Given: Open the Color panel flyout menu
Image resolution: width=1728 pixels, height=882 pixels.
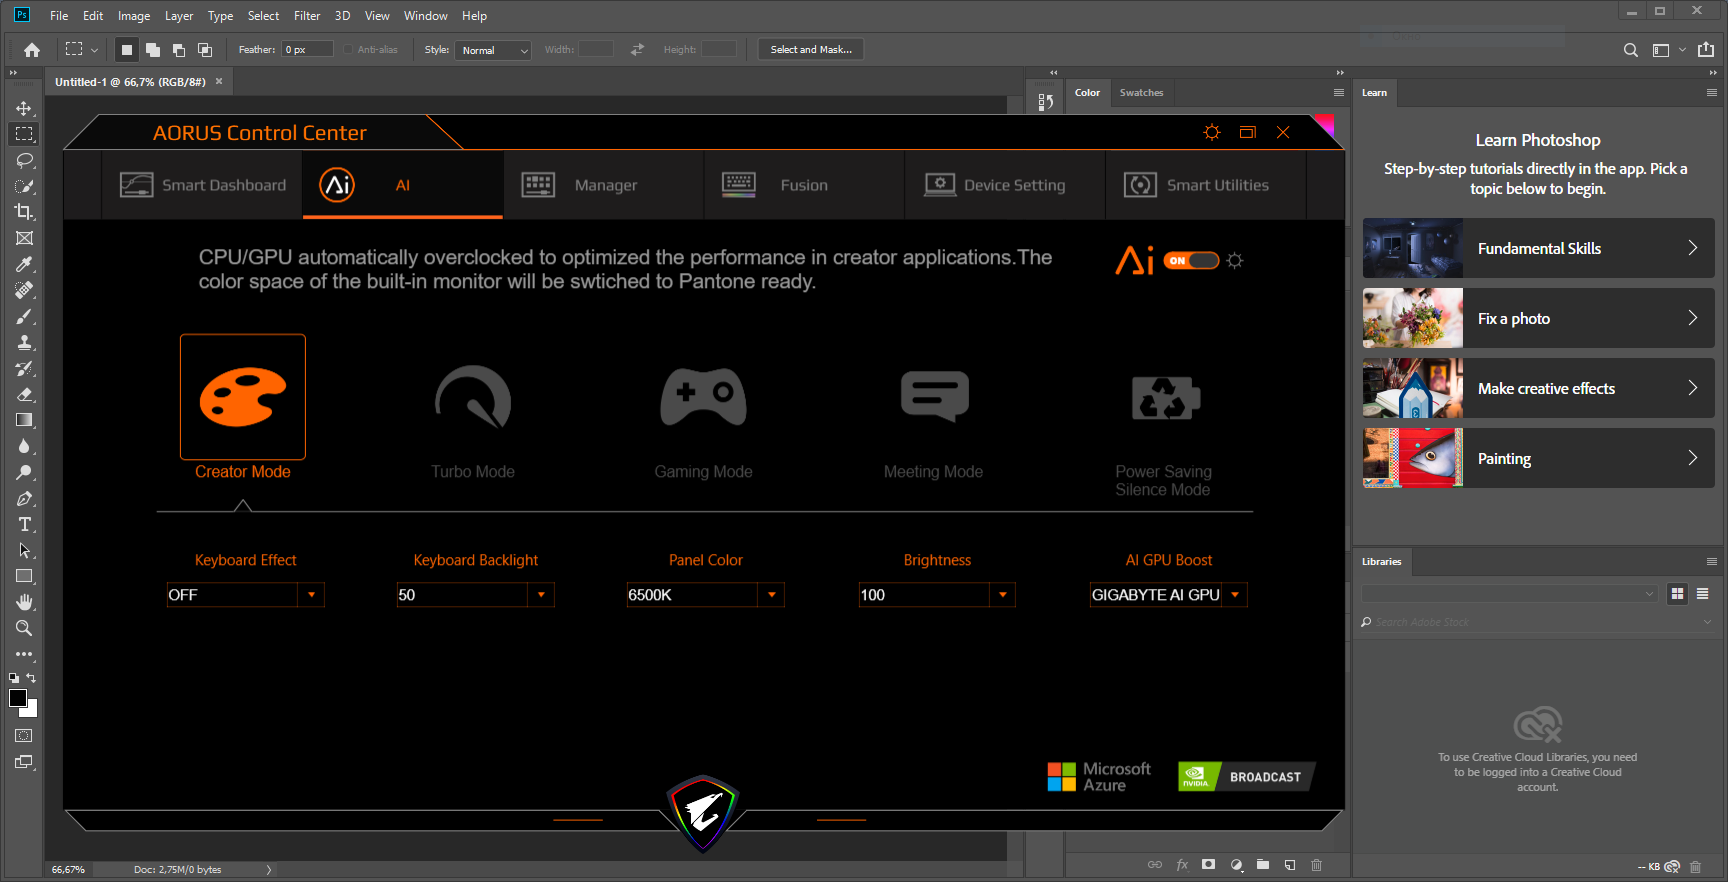Looking at the screenshot, I should (x=1339, y=93).
